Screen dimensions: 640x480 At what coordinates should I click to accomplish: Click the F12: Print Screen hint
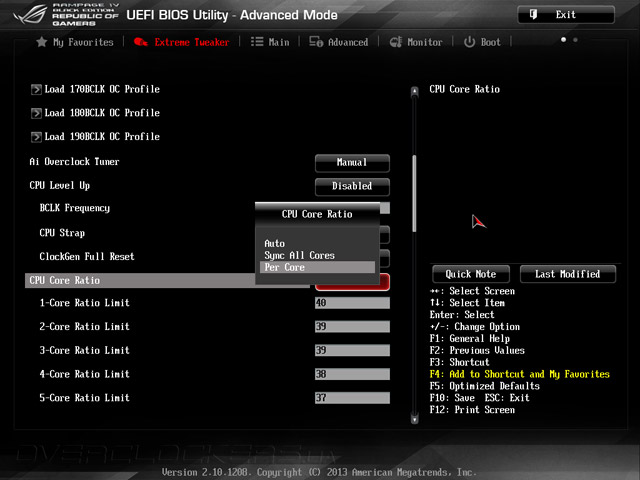472,410
